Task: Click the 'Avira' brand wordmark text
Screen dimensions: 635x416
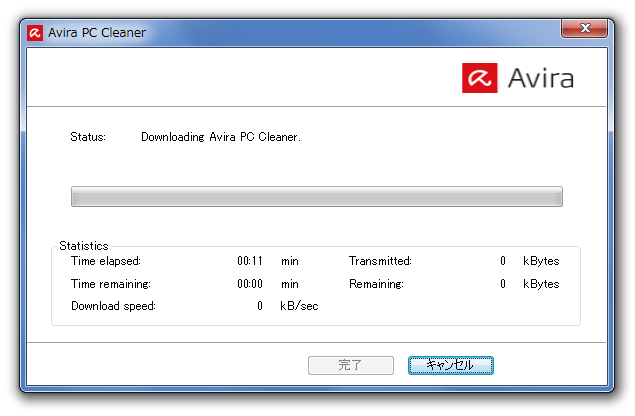Action: point(541,78)
